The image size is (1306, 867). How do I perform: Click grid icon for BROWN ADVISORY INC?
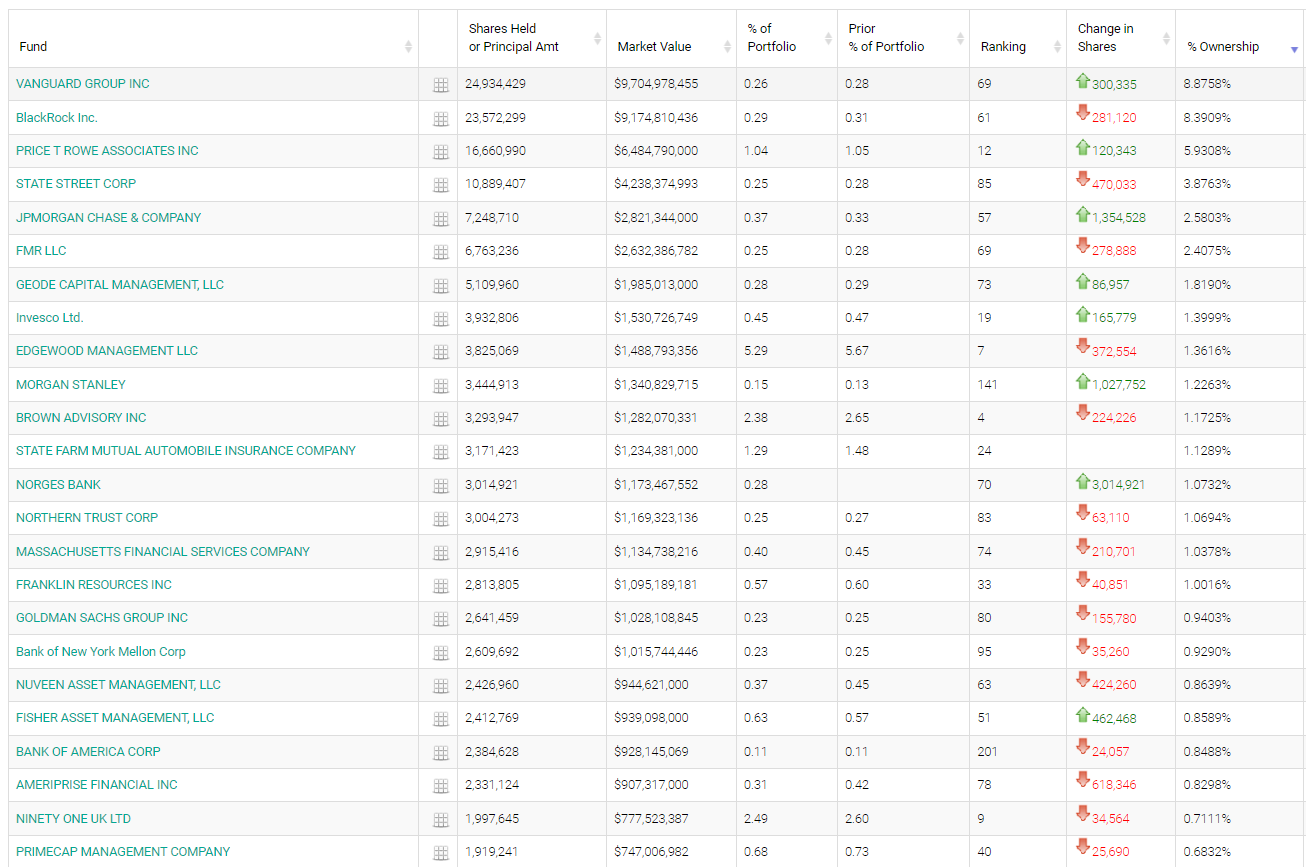click(x=440, y=419)
